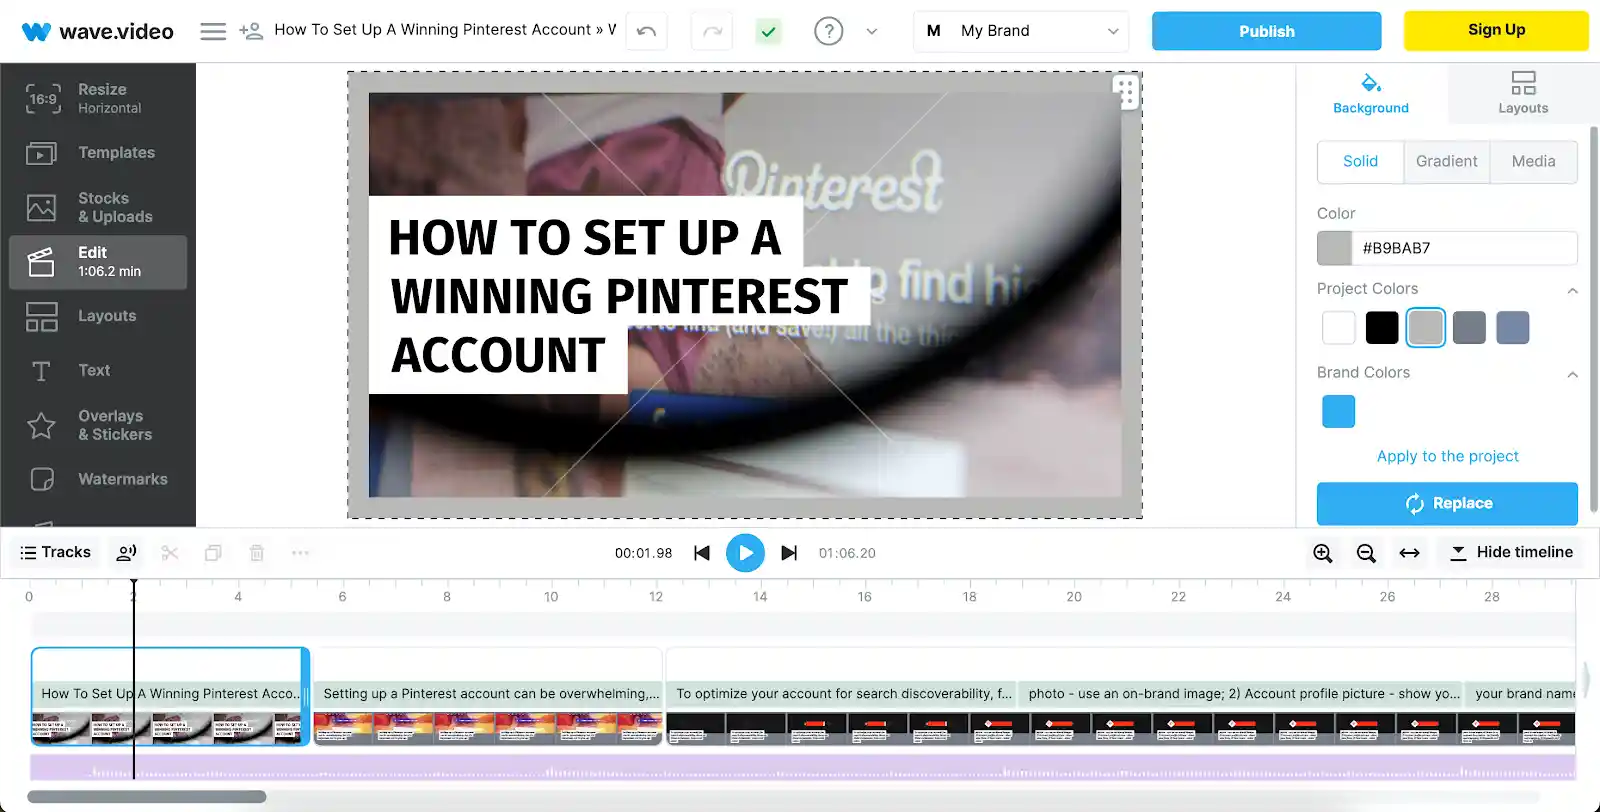Click the blue Publish button
The height and width of the screenshot is (812, 1600).
(x=1266, y=31)
